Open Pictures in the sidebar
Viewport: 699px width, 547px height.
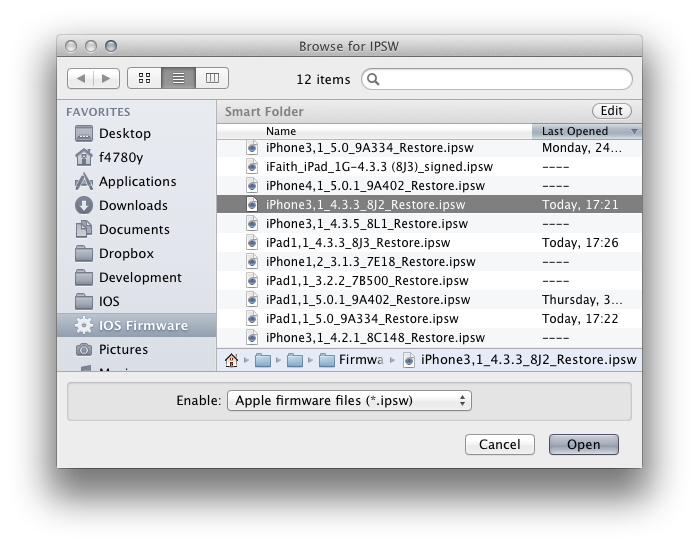point(136,350)
